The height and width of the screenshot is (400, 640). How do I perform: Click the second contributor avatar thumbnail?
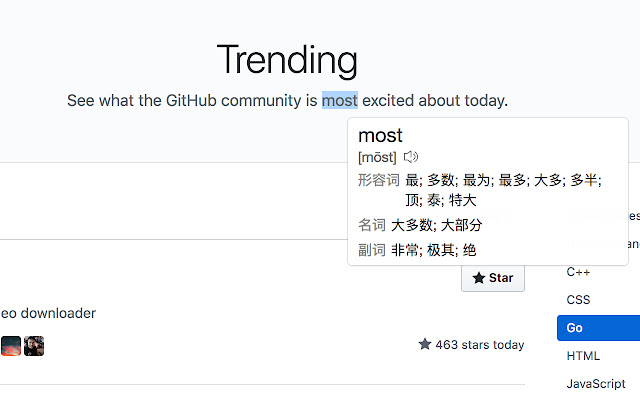click(x=34, y=346)
